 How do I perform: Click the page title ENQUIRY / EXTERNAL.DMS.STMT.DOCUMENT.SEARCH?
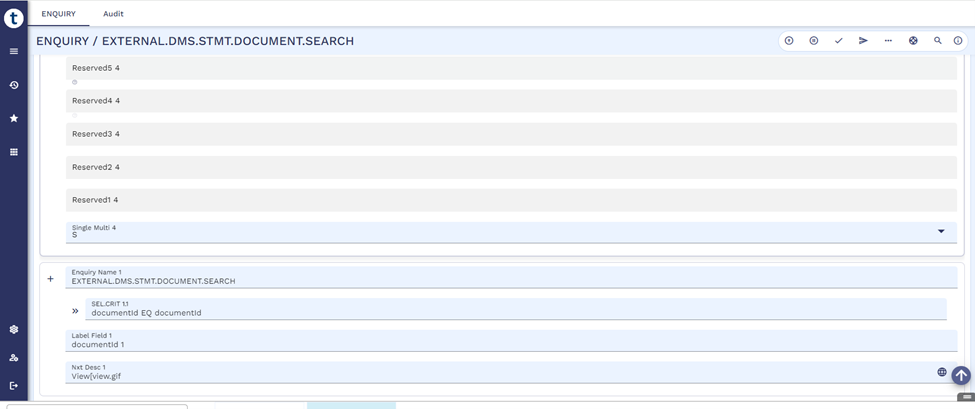[x=195, y=41]
